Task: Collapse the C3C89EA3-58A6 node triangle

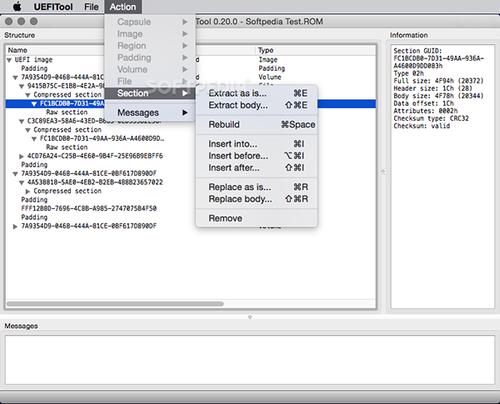Action: tap(22, 121)
